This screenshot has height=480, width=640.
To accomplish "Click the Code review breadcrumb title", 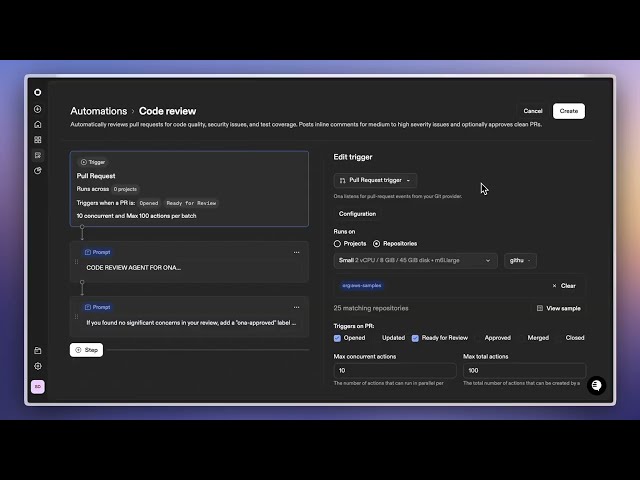I will coord(167,111).
